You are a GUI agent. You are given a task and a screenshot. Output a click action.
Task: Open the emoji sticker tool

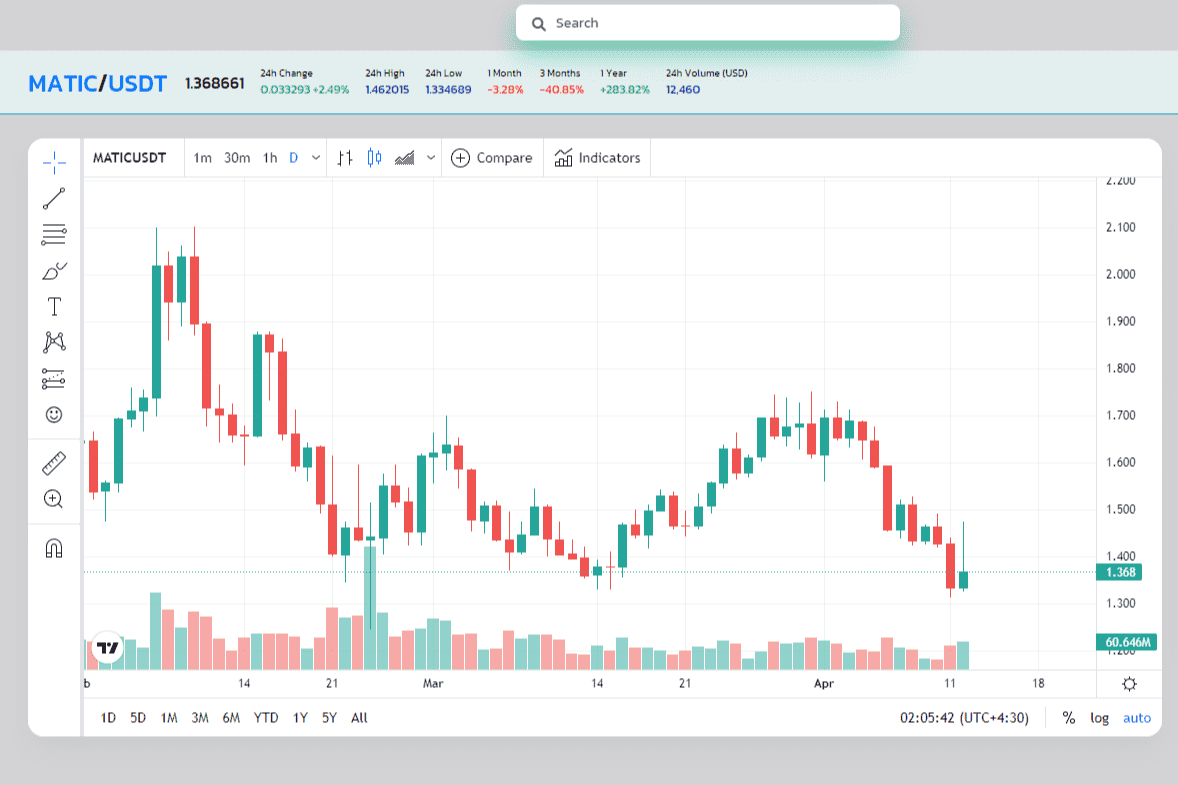54,413
